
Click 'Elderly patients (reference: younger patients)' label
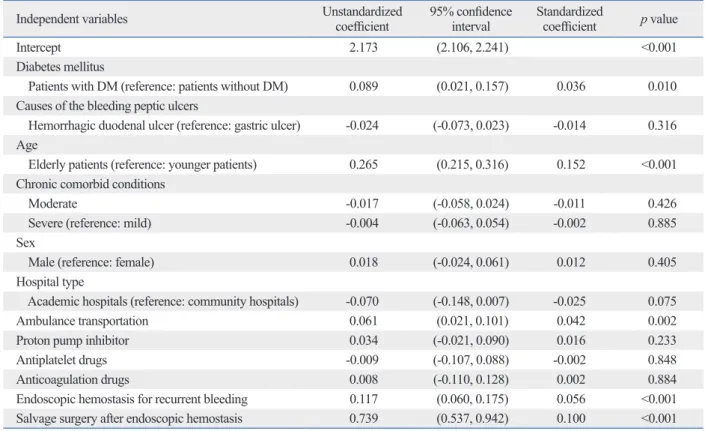pos(143,164)
